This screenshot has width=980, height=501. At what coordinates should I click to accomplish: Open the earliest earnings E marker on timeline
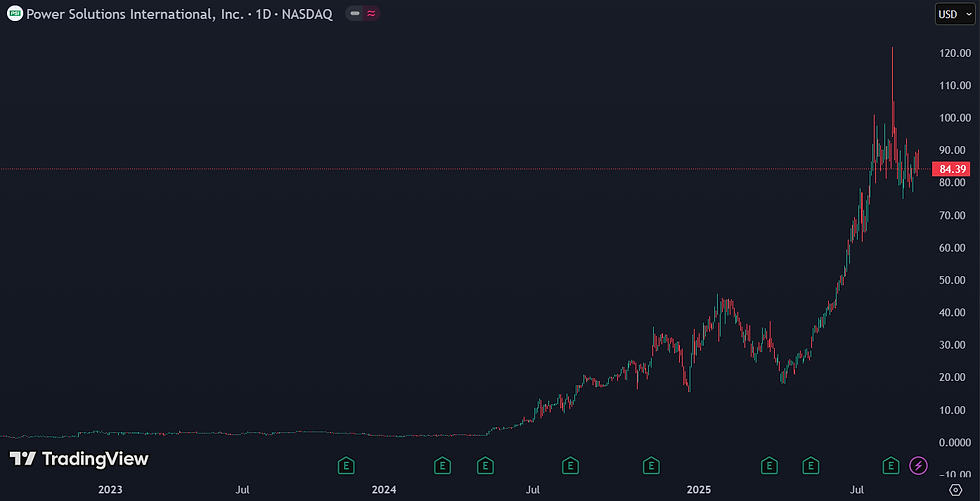pos(346,465)
